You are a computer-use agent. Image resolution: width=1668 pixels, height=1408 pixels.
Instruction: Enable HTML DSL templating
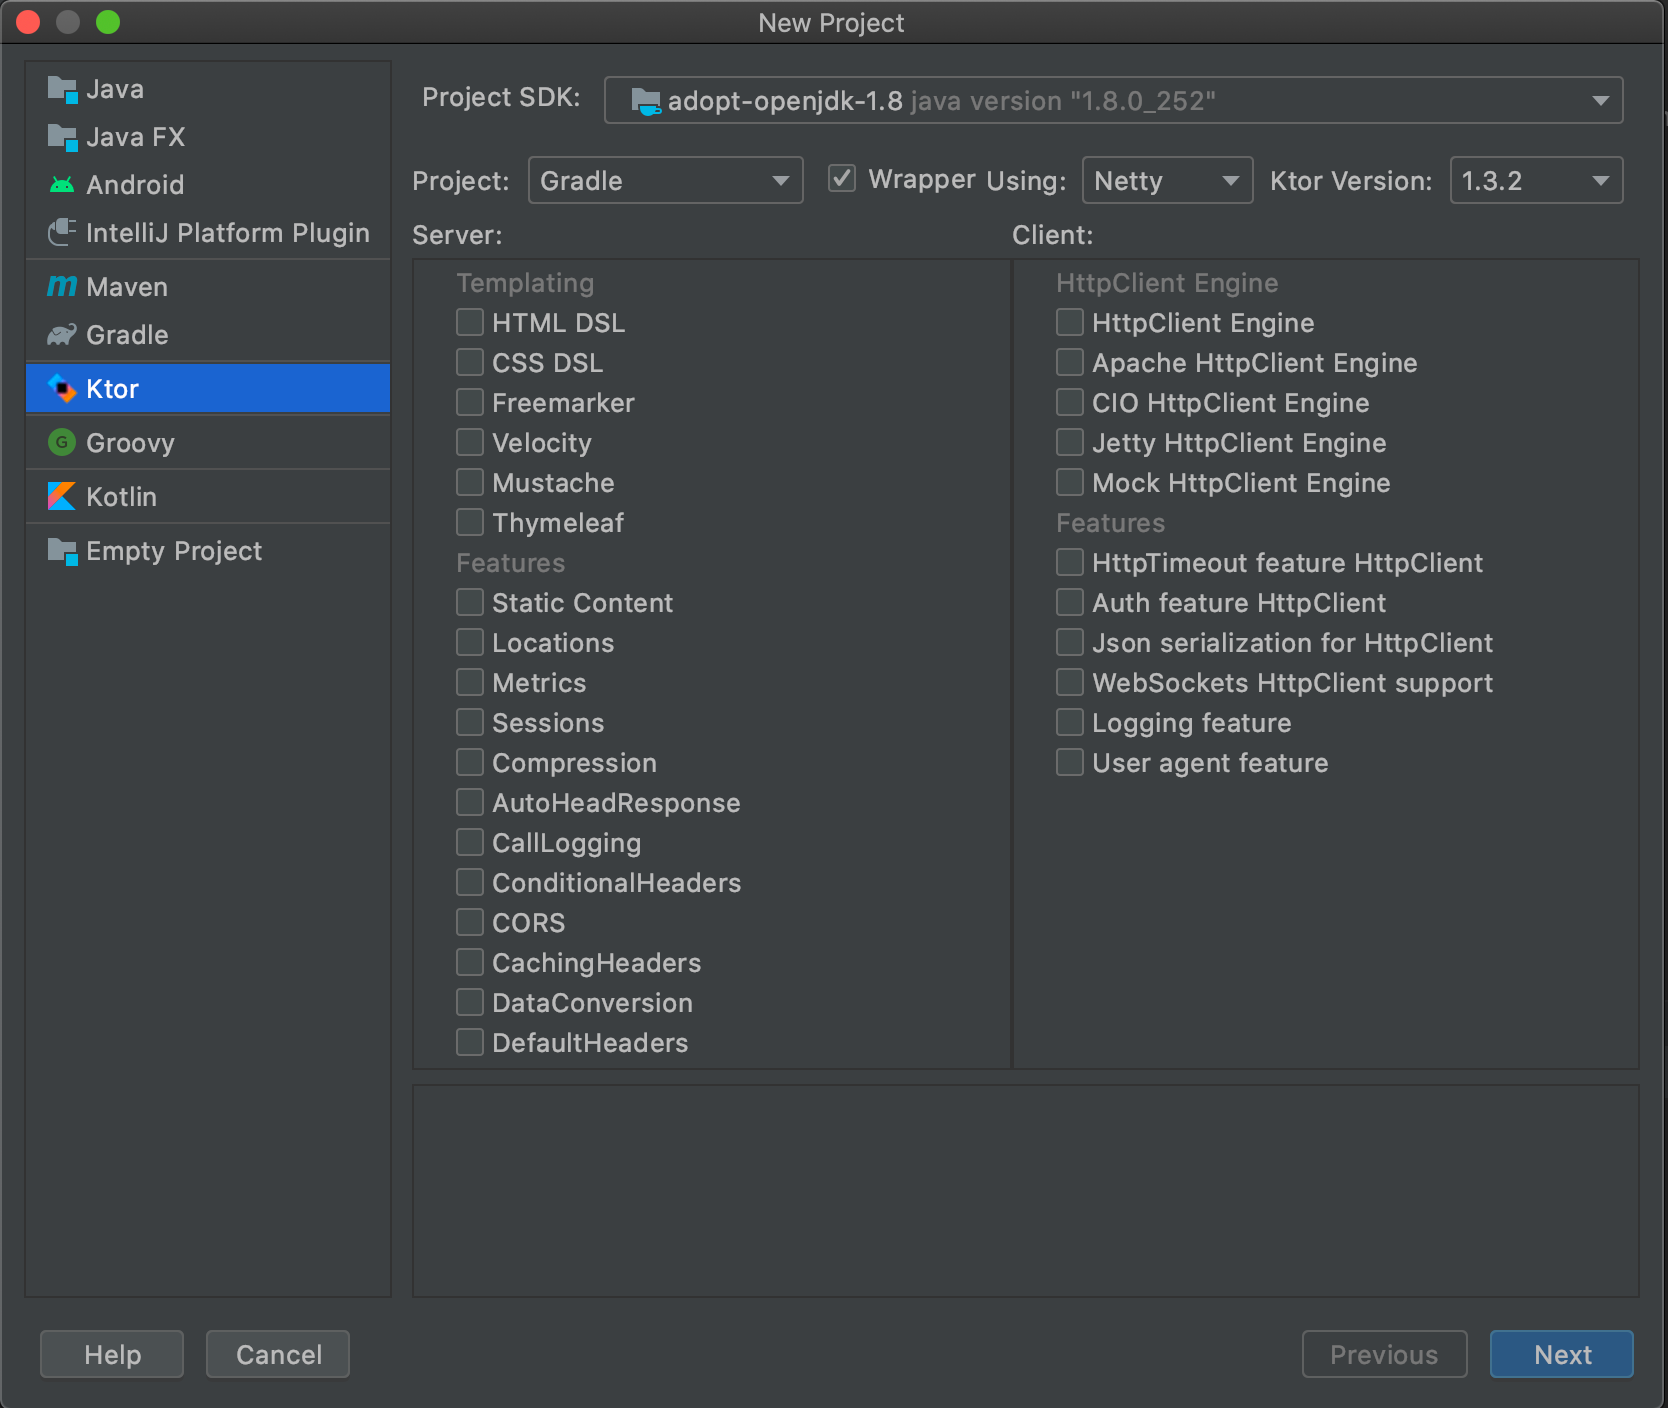pos(470,322)
